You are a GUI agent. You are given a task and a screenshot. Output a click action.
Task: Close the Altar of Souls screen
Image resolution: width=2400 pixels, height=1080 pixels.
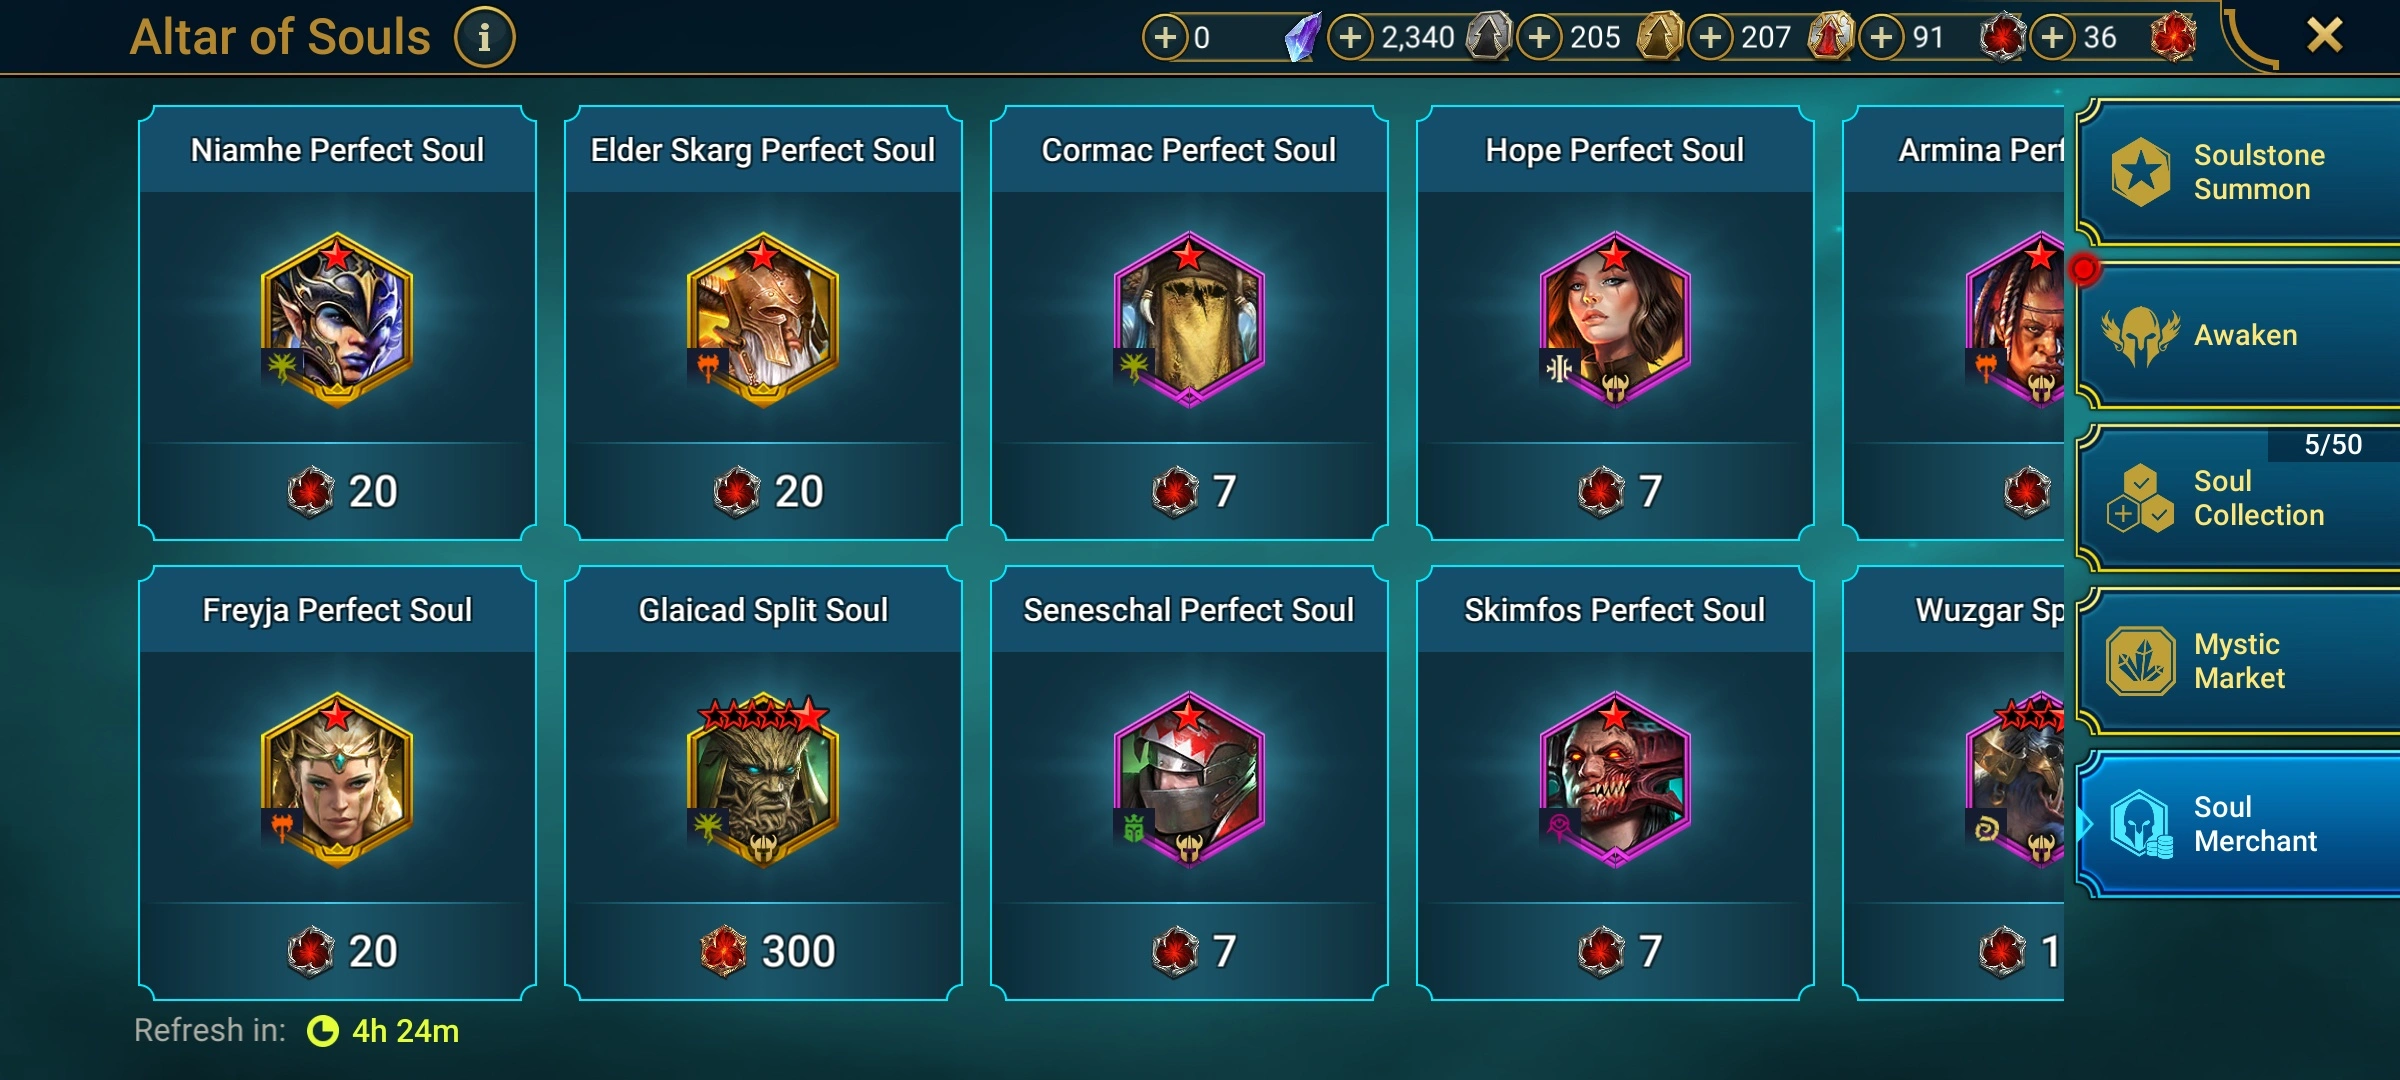tap(2324, 36)
